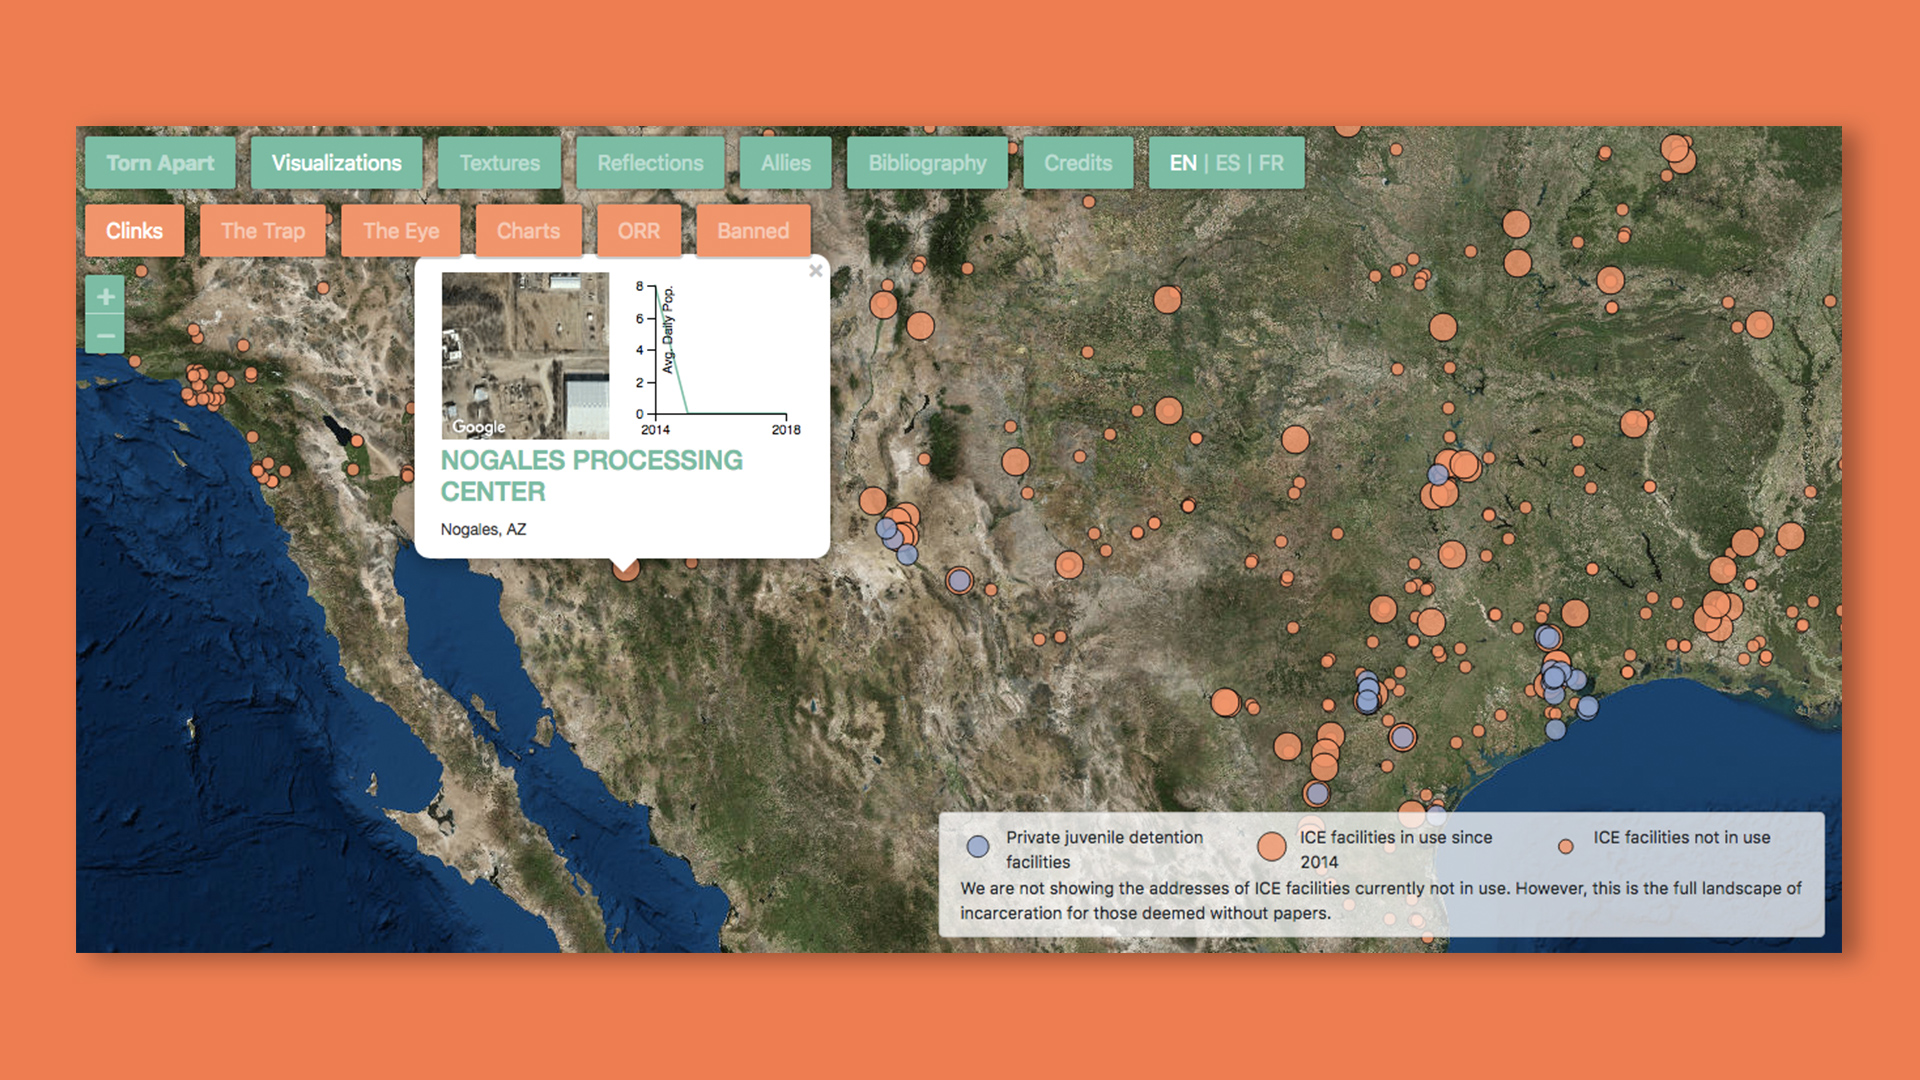This screenshot has width=1920, height=1080.
Task: Open the Reflections section
Action: click(x=649, y=163)
